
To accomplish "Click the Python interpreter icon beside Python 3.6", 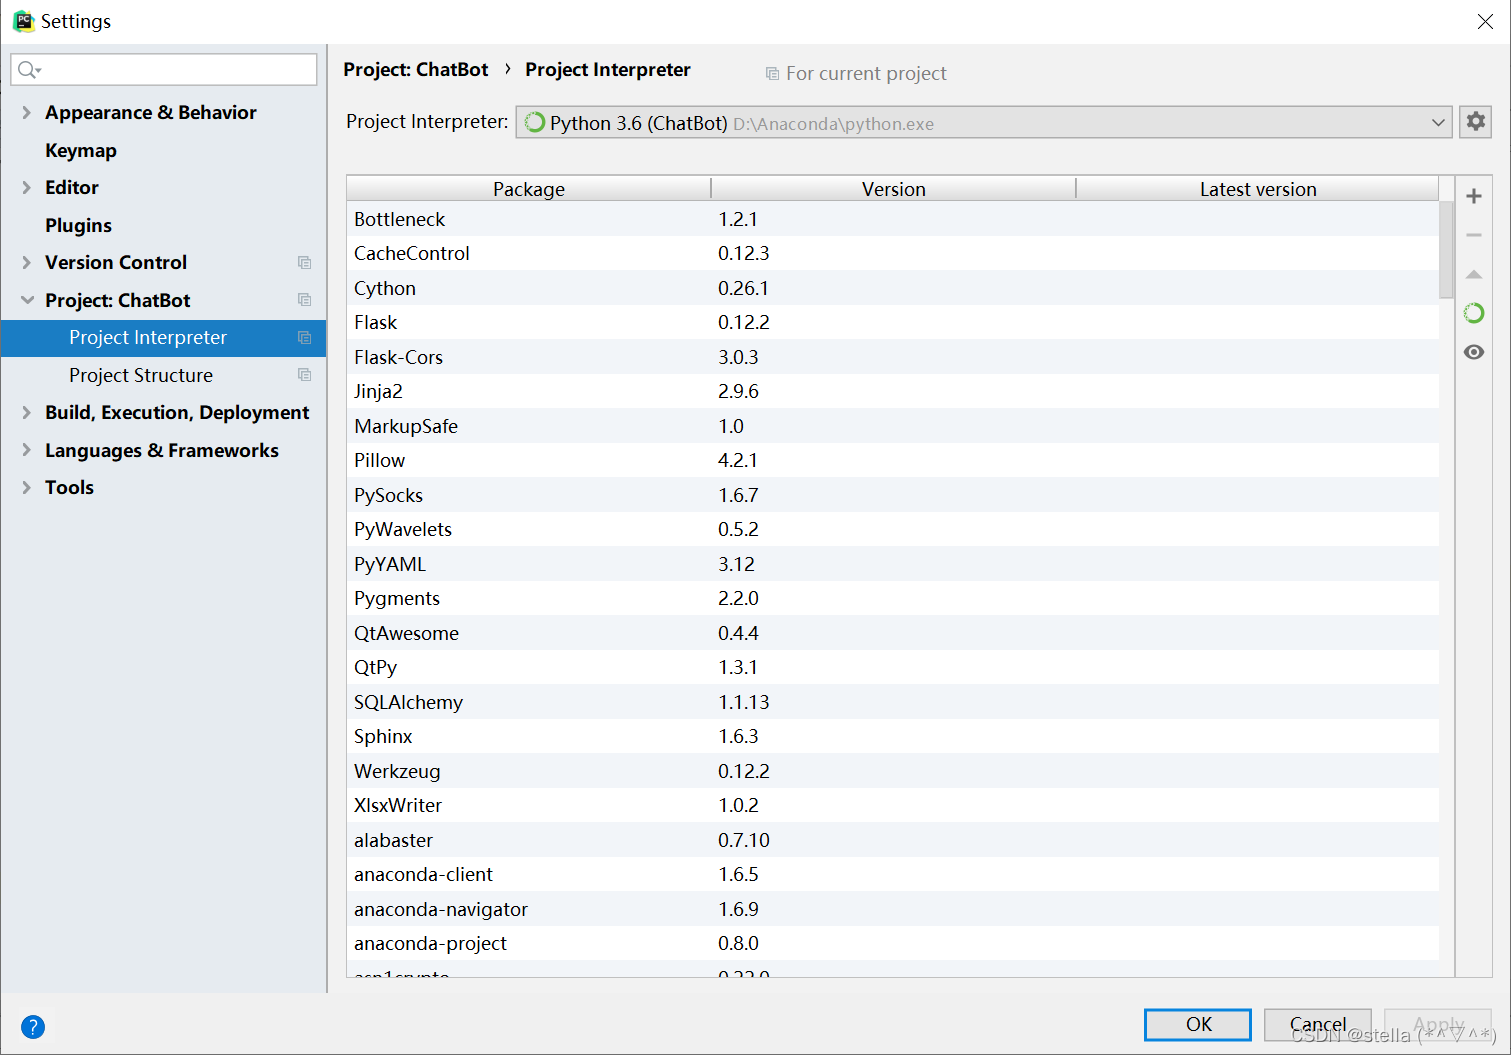I will [x=534, y=122].
